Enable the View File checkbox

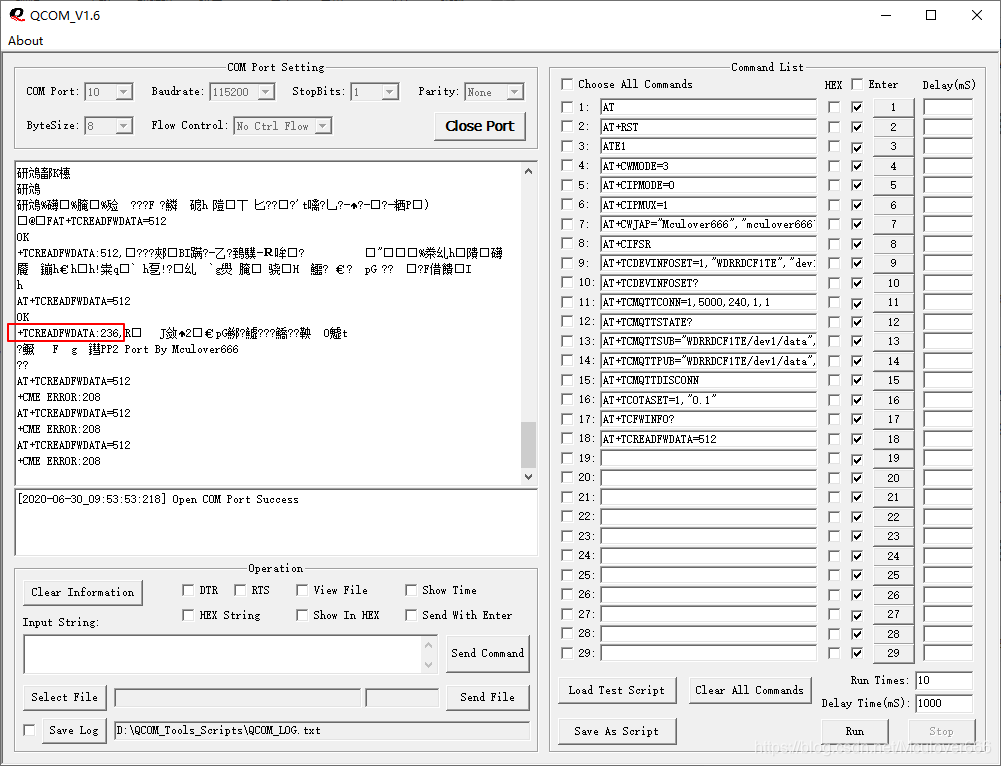302,590
